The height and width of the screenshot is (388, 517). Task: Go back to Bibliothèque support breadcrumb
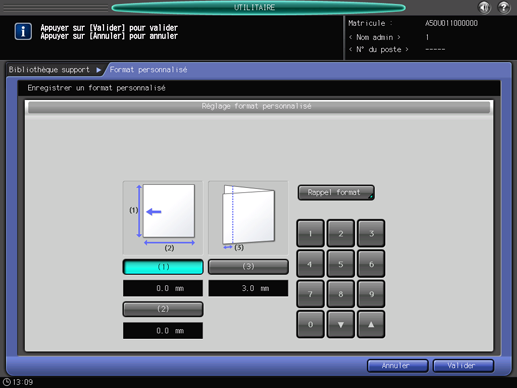tap(49, 70)
